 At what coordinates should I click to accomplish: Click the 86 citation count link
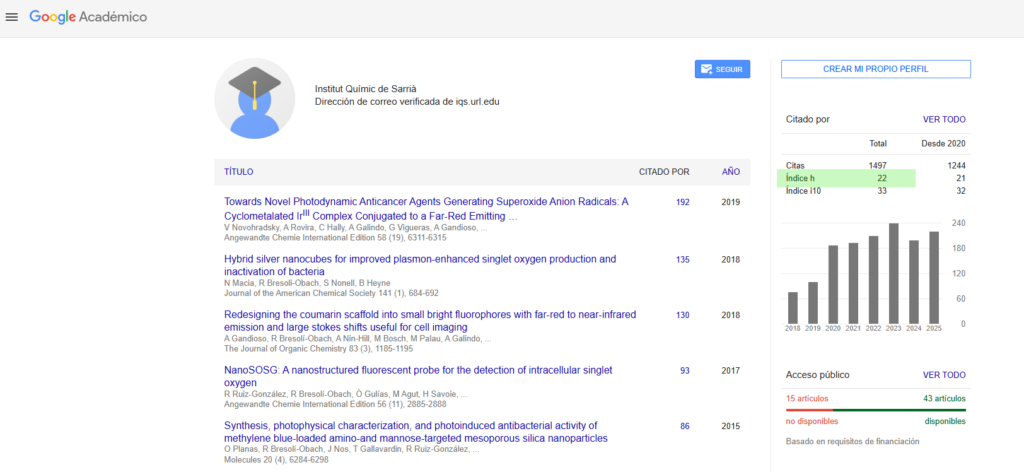tap(684, 426)
